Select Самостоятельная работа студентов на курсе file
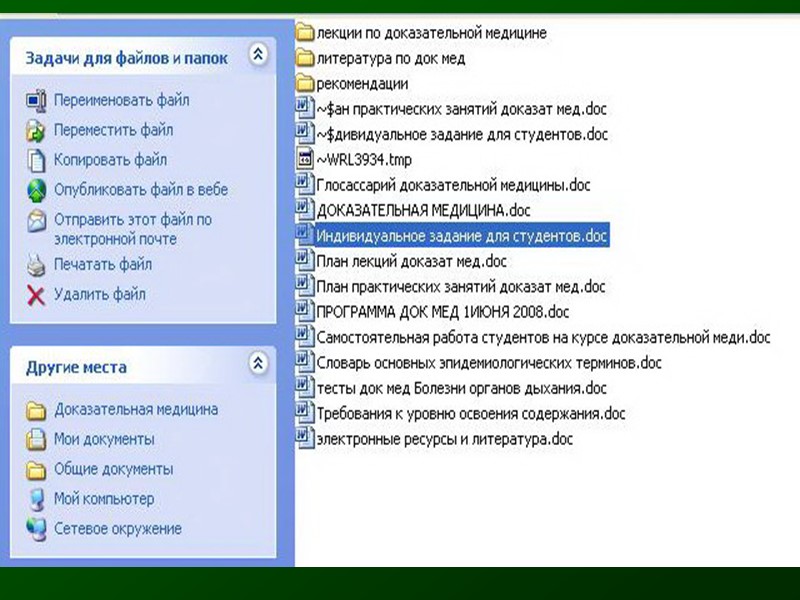This screenshot has width=800, height=600. tap(543, 338)
